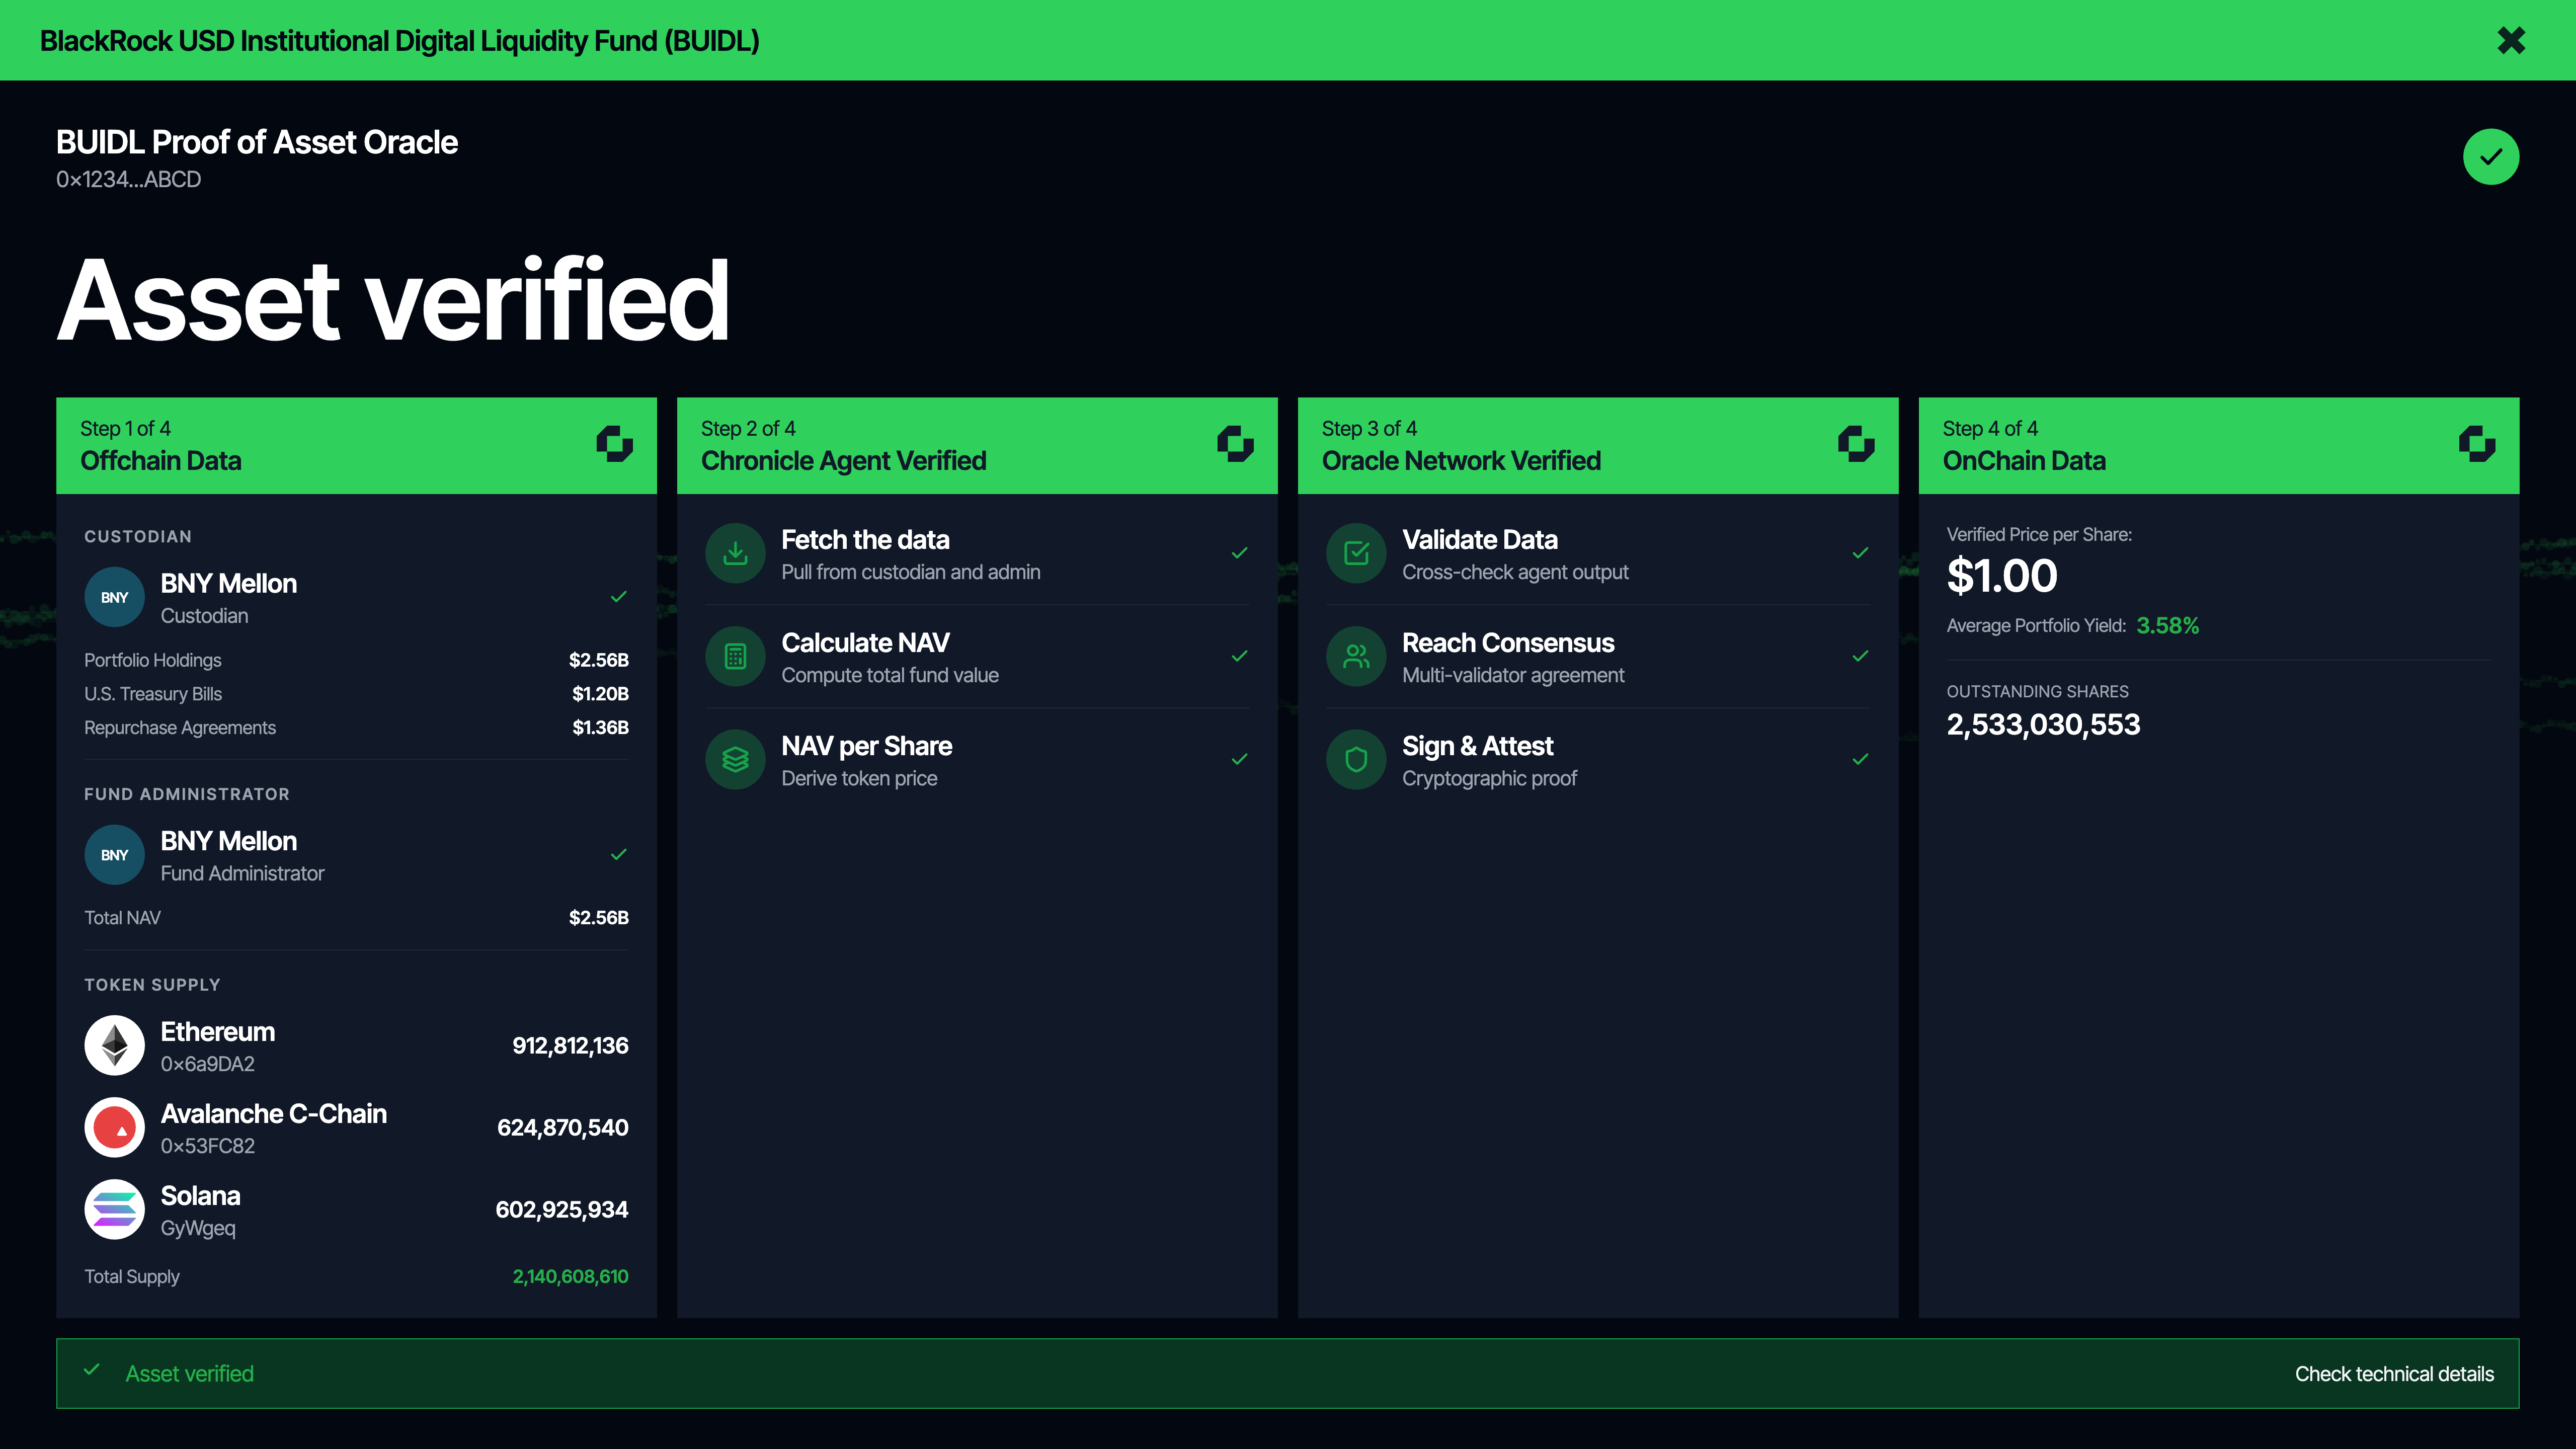The height and width of the screenshot is (1449, 2576).
Task: Click the Fetch the data step title
Action: click(x=865, y=540)
